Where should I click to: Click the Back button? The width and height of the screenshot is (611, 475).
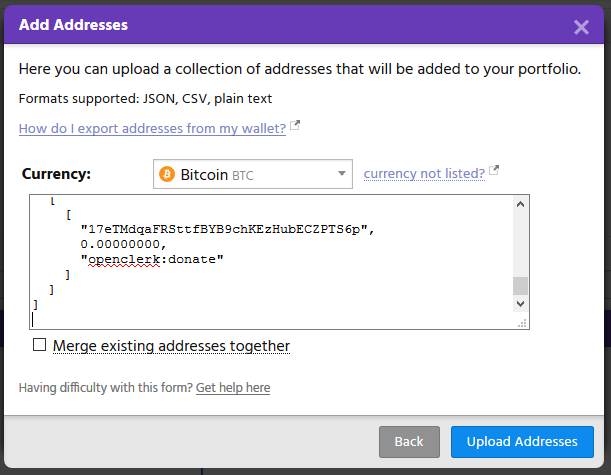pos(409,441)
